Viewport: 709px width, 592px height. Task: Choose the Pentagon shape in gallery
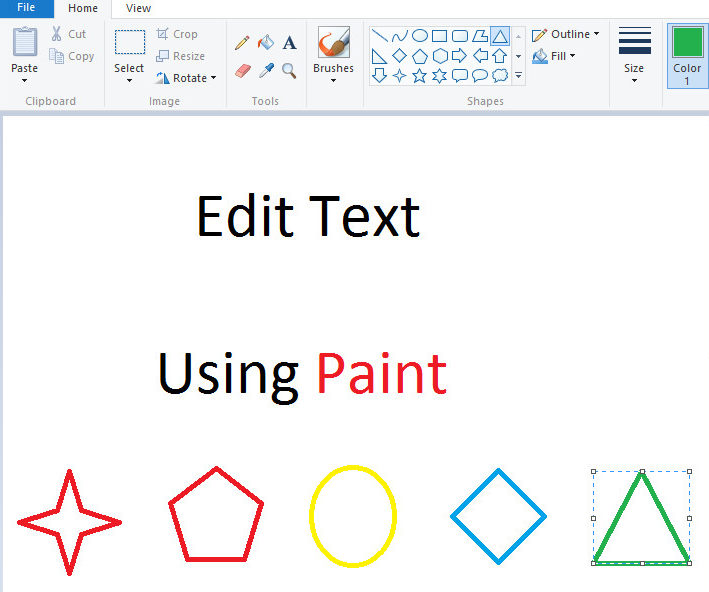420,56
